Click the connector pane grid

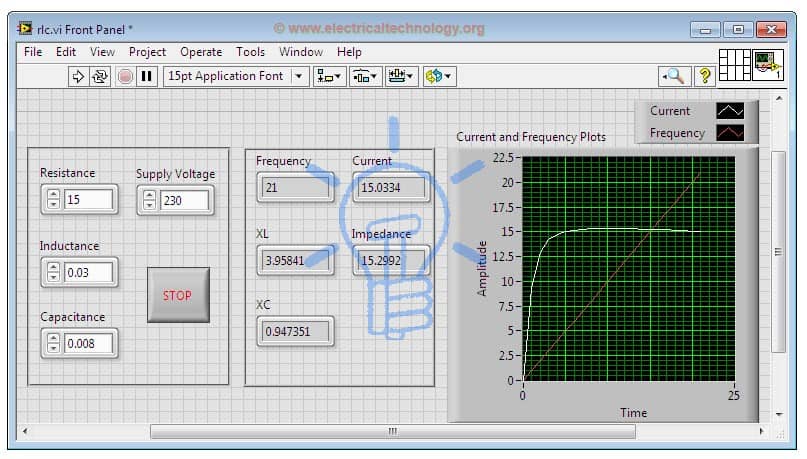734,65
